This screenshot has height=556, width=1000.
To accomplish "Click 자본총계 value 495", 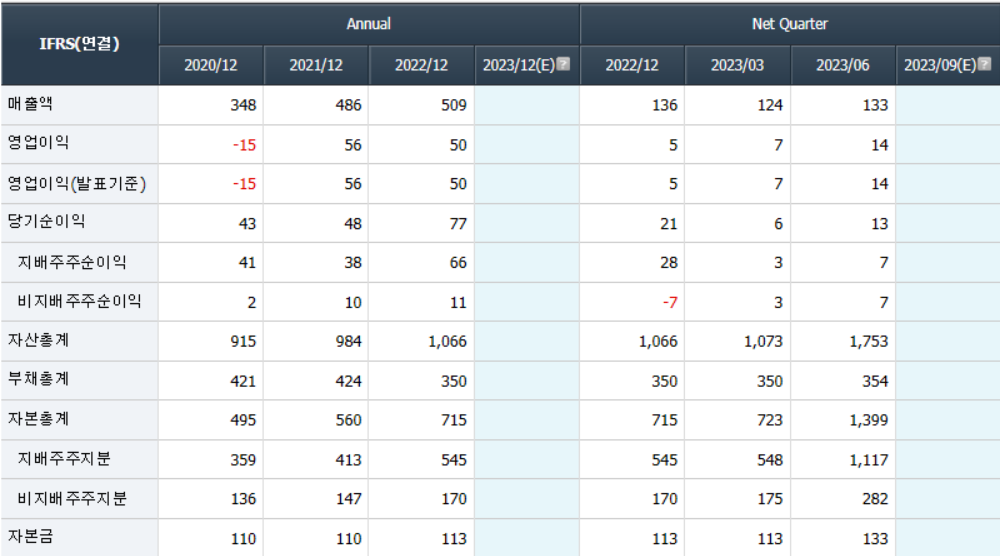I will (243, 420).
